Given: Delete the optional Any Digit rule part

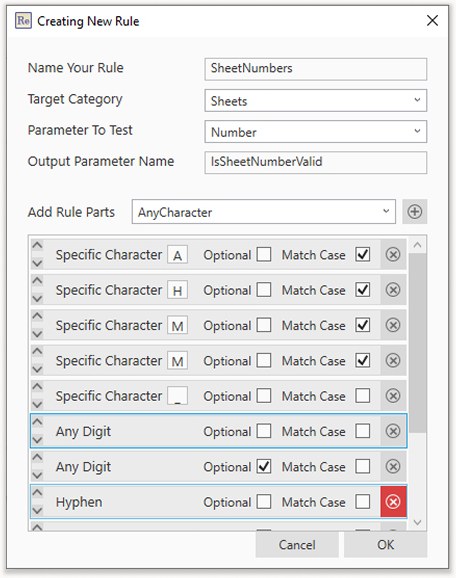Looking at the screenshot, I should click(x=393, y=466).
